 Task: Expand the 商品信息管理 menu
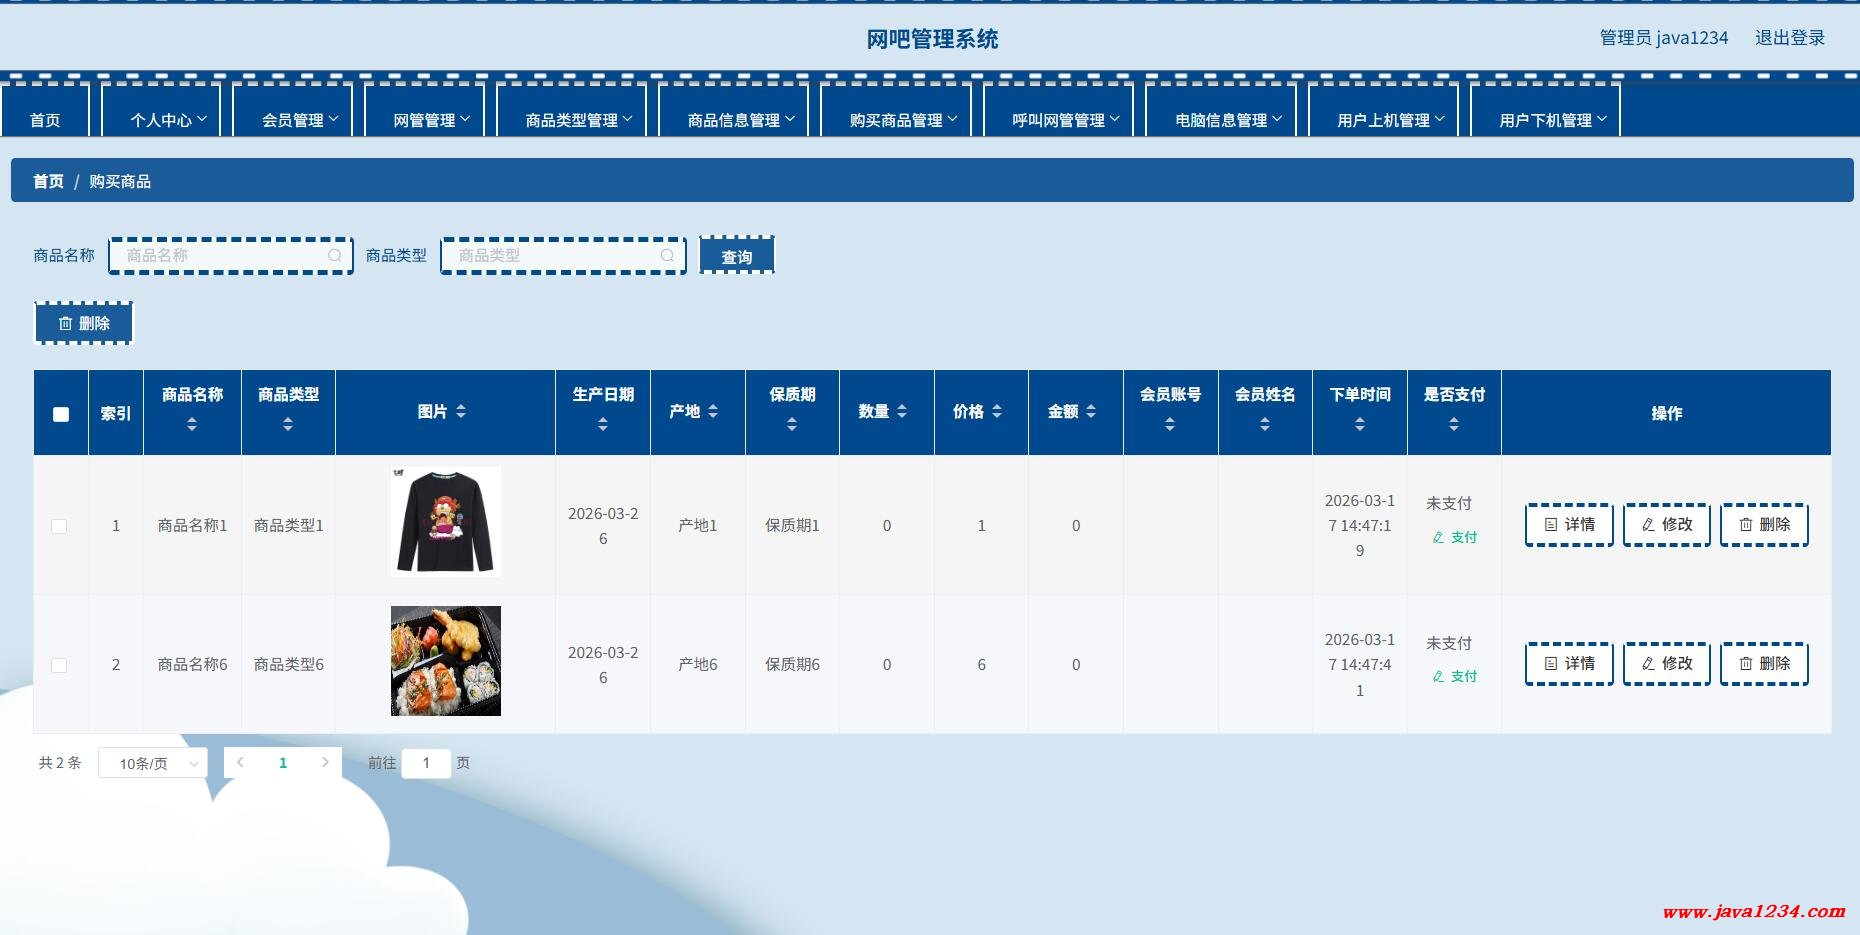(x=741, y=120)
